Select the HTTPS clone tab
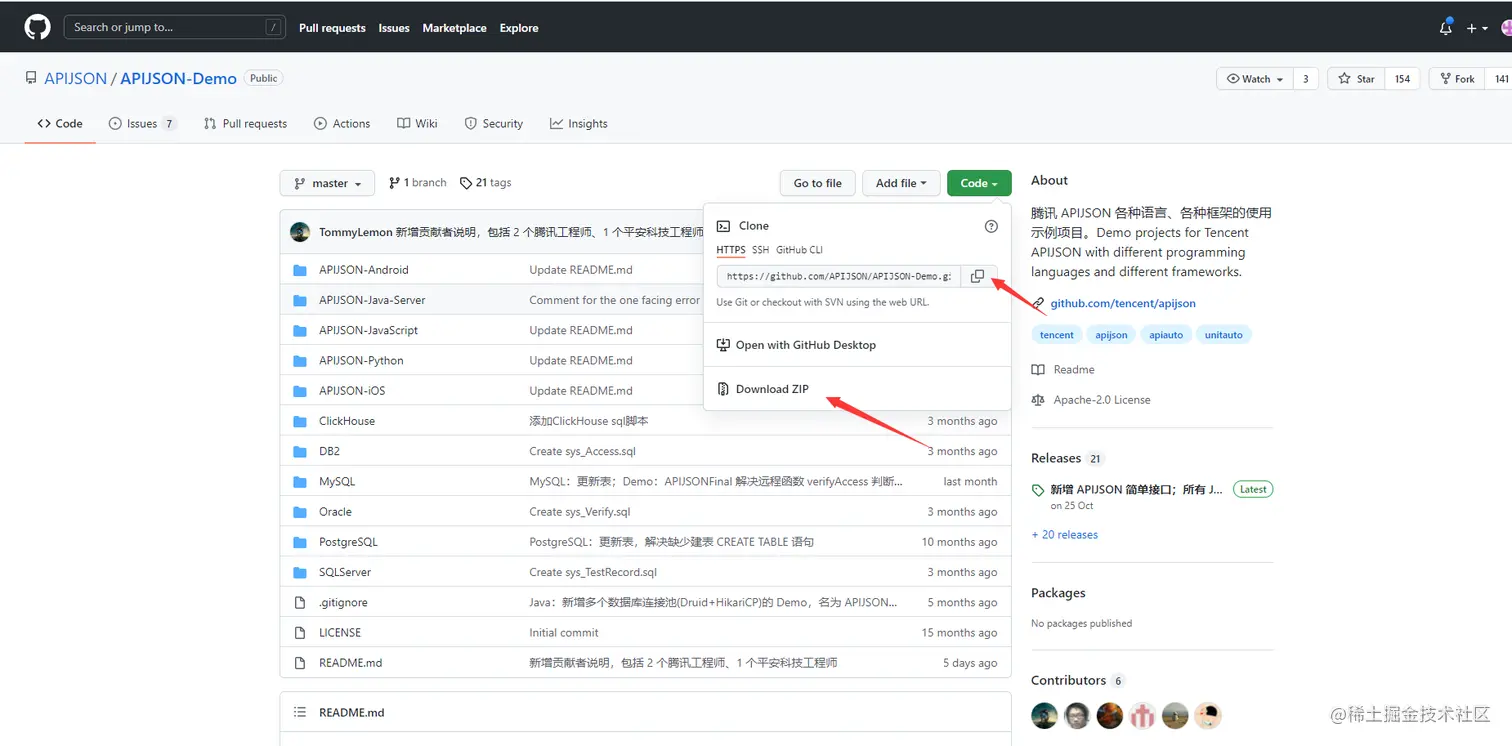Image resolution: width=1512 pixels, height=746 pixels. [731, 250]
